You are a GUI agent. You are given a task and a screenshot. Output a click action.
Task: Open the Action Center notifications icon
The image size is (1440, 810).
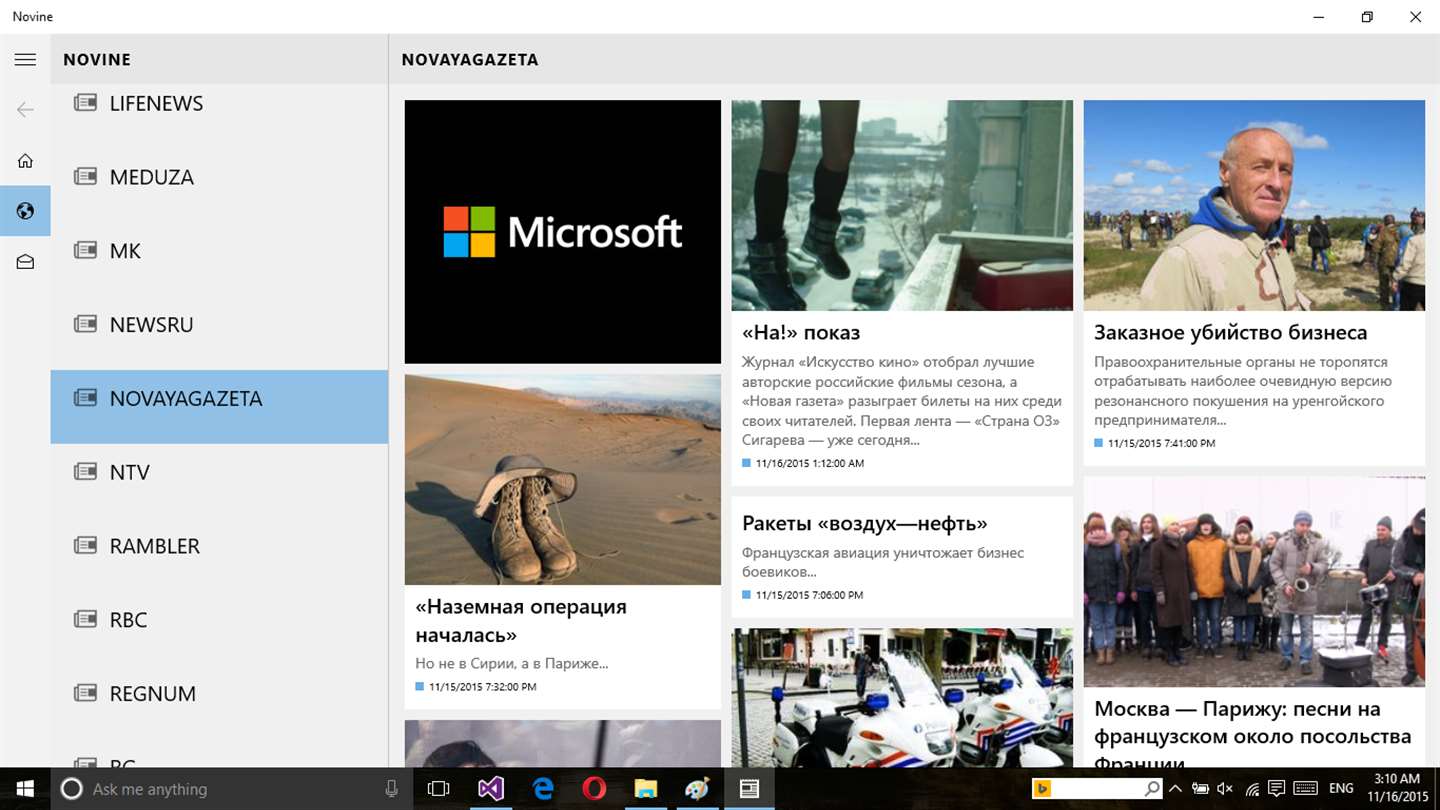[x=1277, y=789]
